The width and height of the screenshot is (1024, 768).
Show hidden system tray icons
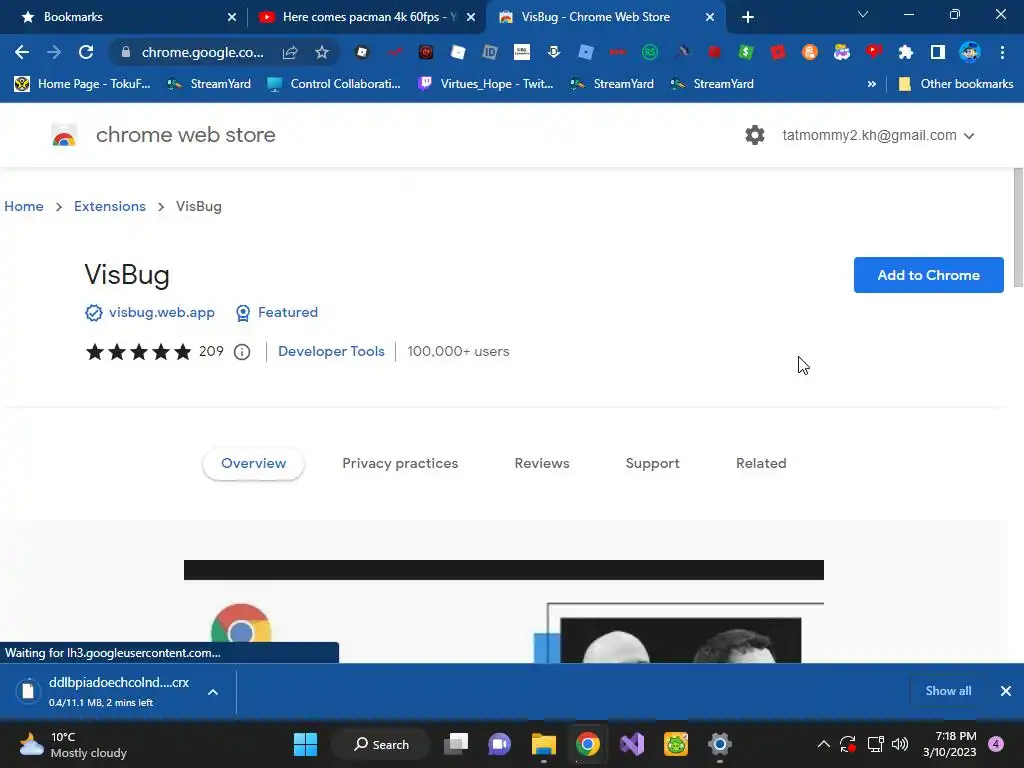pyautogui.click(x=824, y=744)
